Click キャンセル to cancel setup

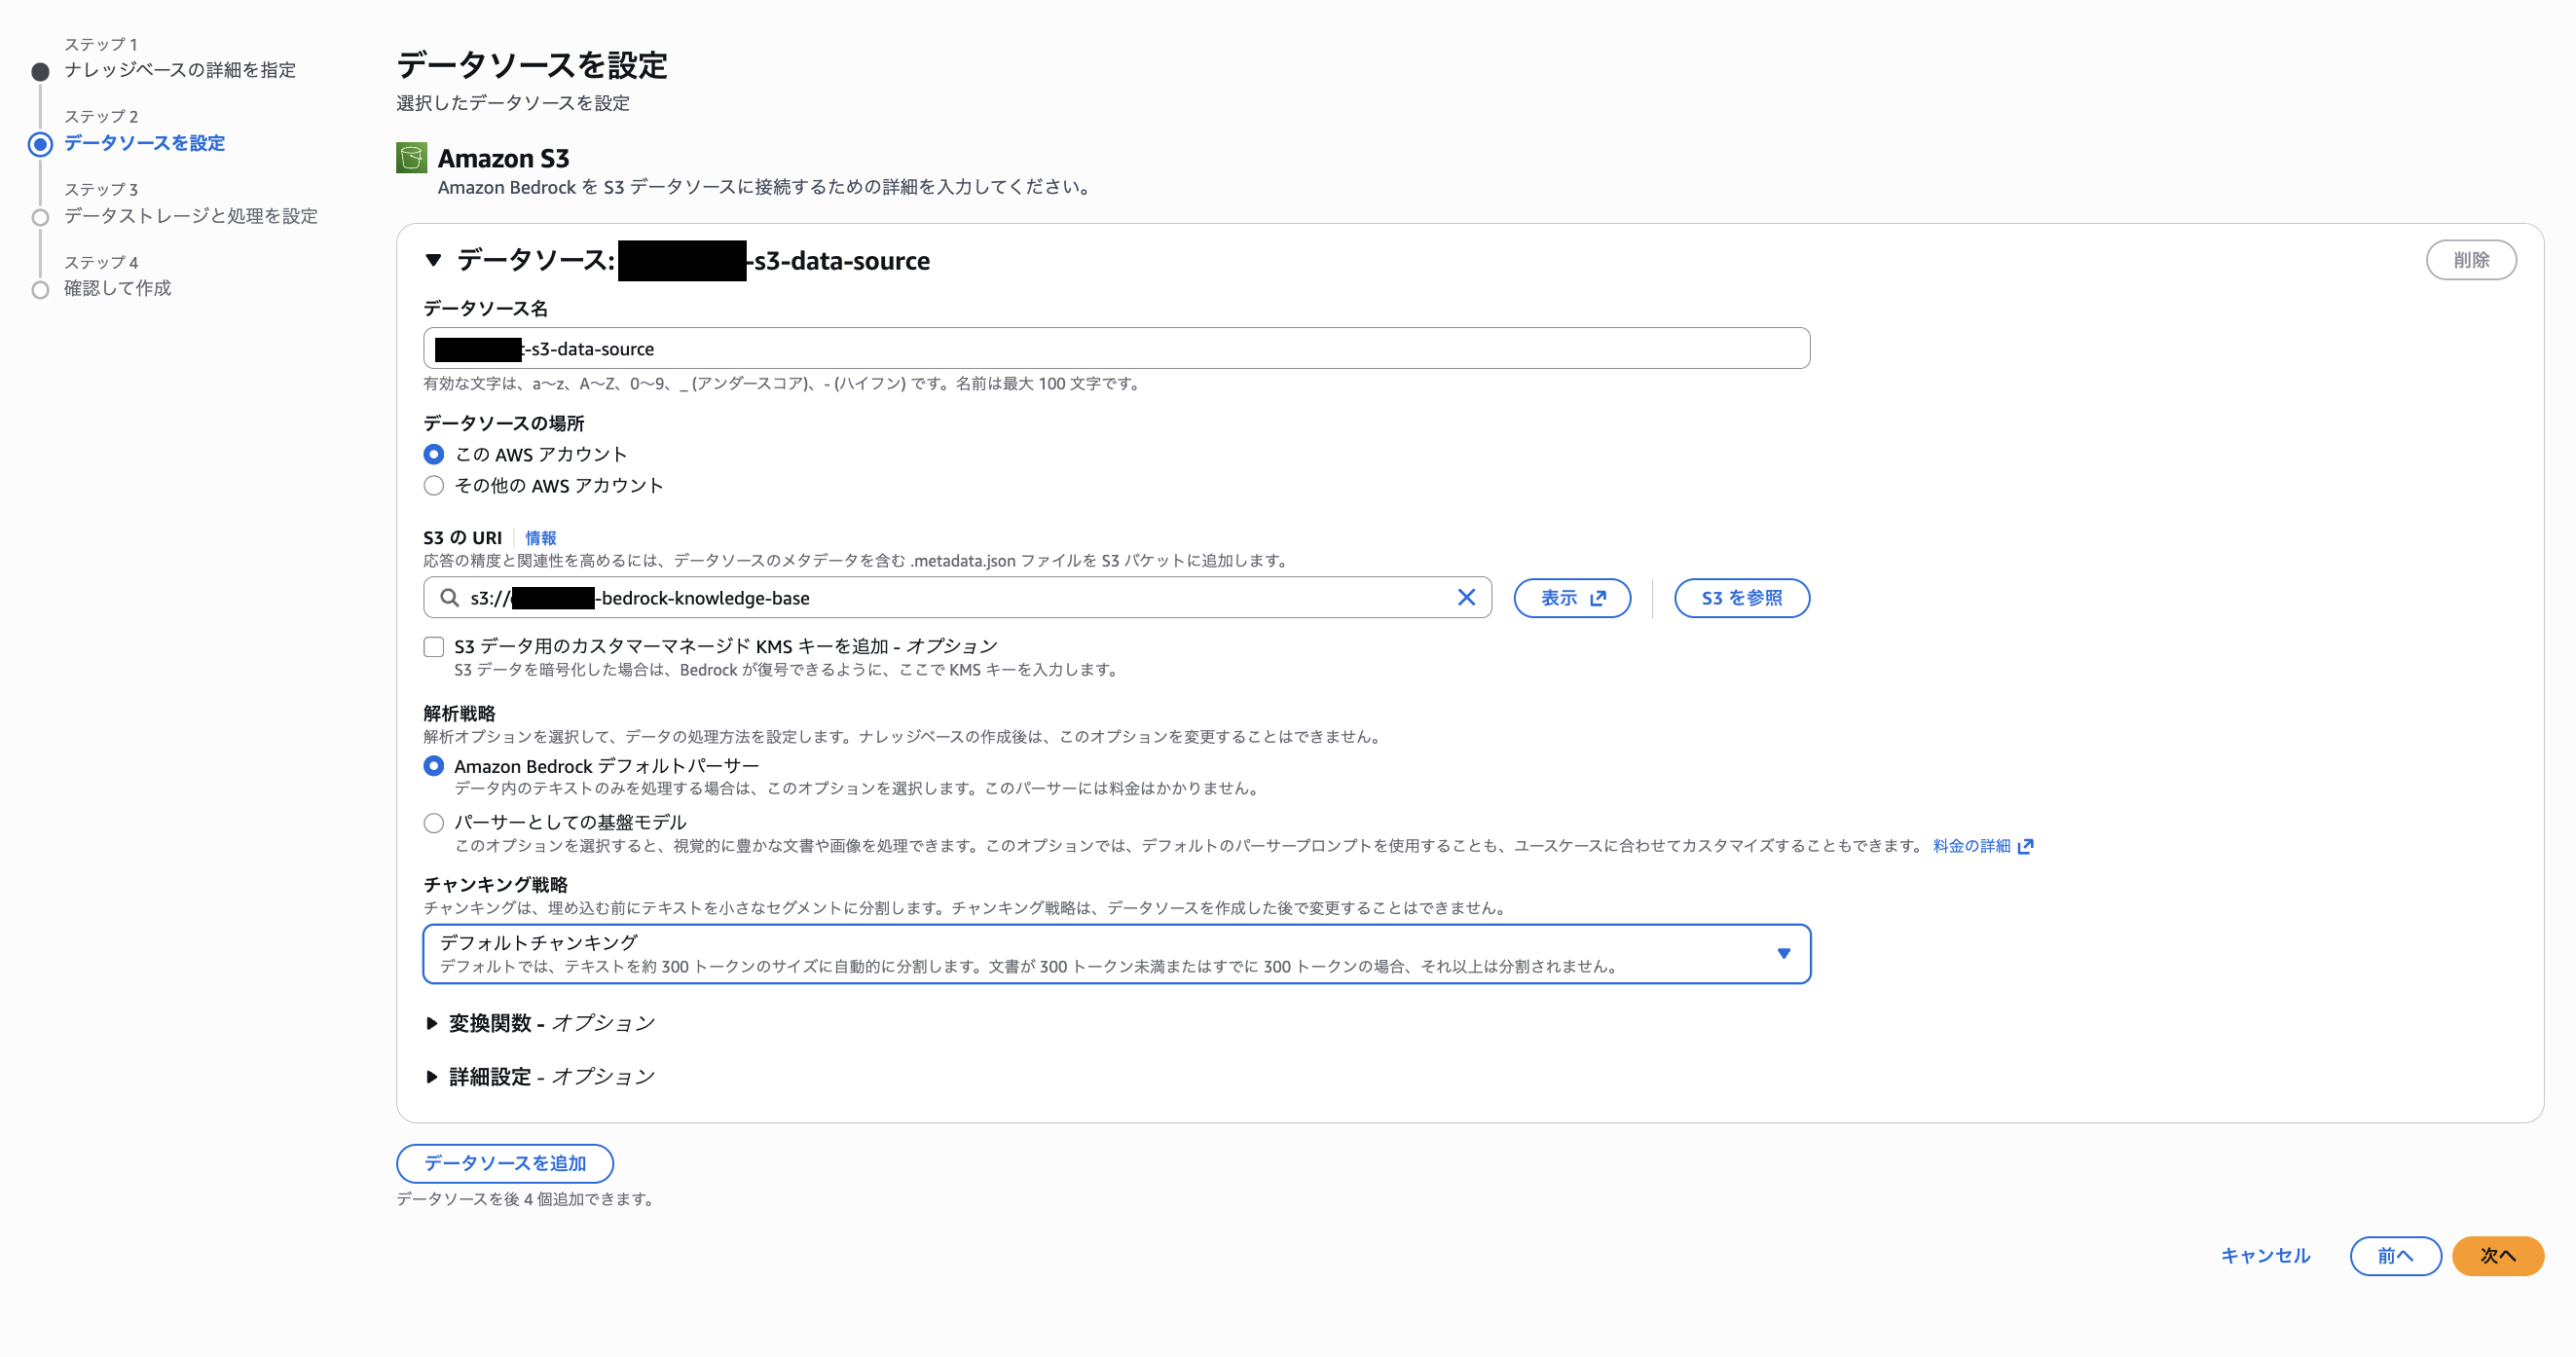pos(2264,1256)
